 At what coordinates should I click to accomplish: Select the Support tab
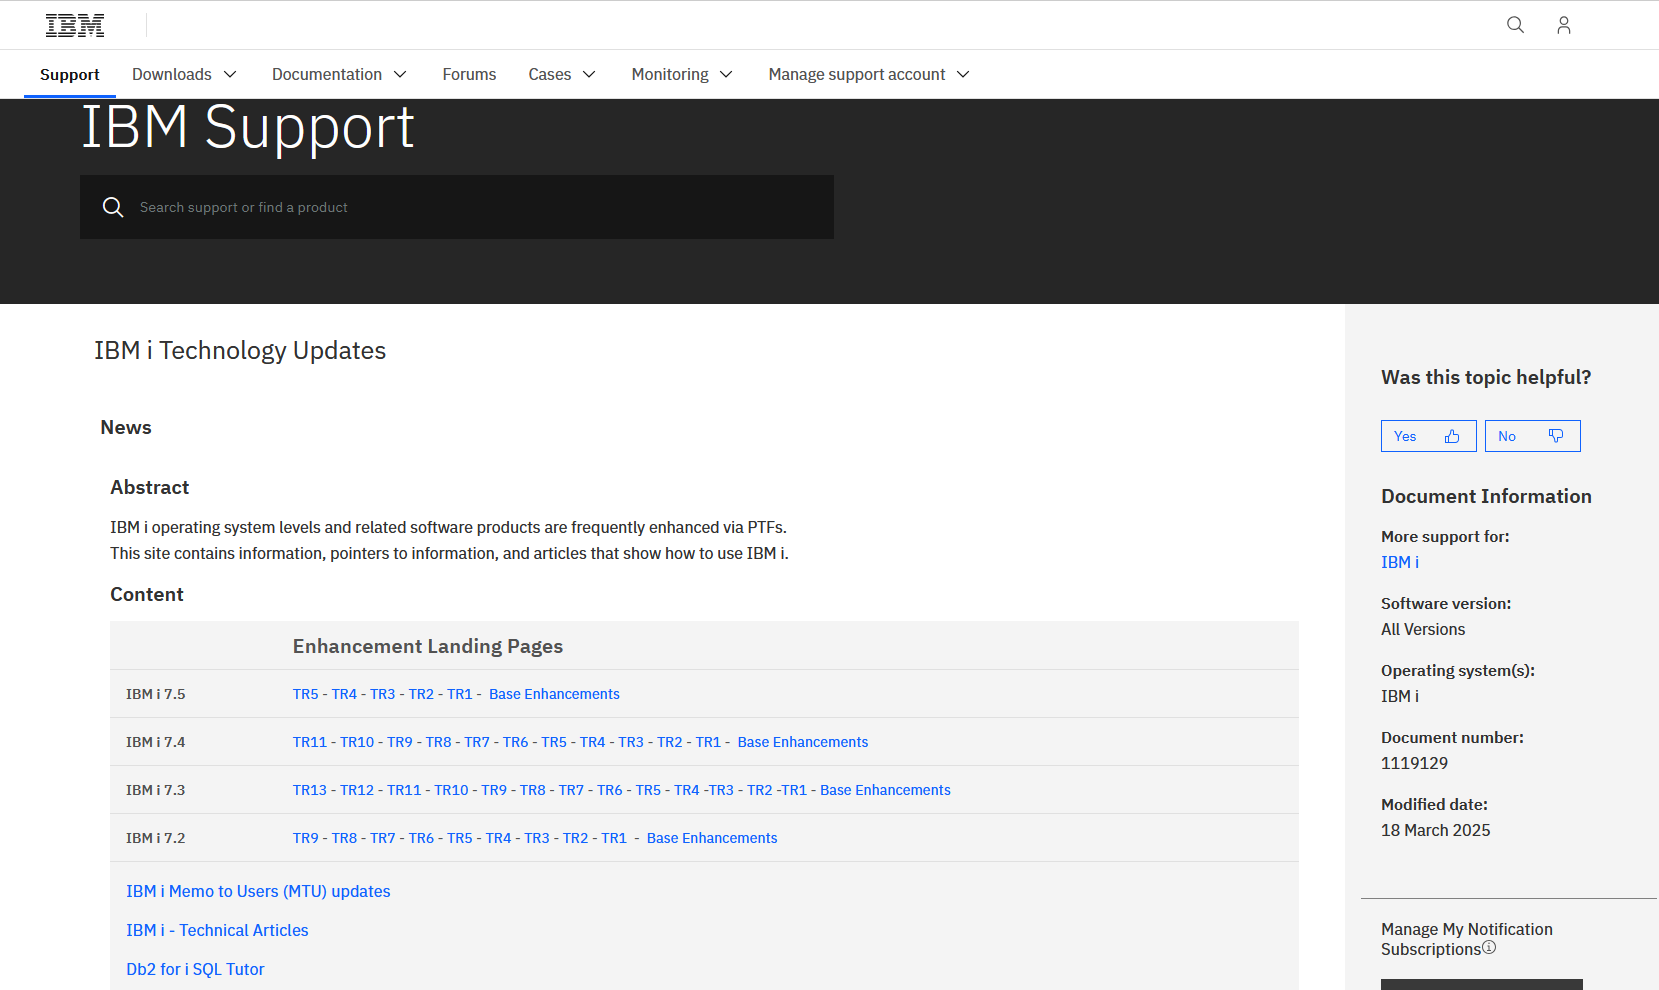[70, 74]
